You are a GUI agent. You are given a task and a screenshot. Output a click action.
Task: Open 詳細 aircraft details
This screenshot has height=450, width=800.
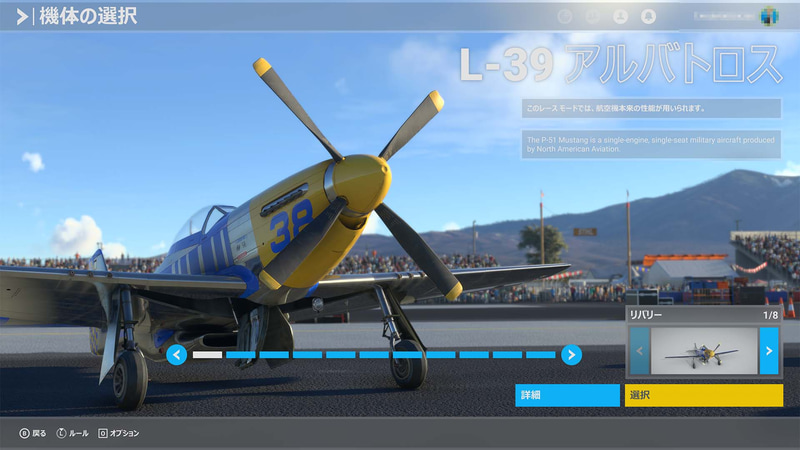tap(567, 395)
